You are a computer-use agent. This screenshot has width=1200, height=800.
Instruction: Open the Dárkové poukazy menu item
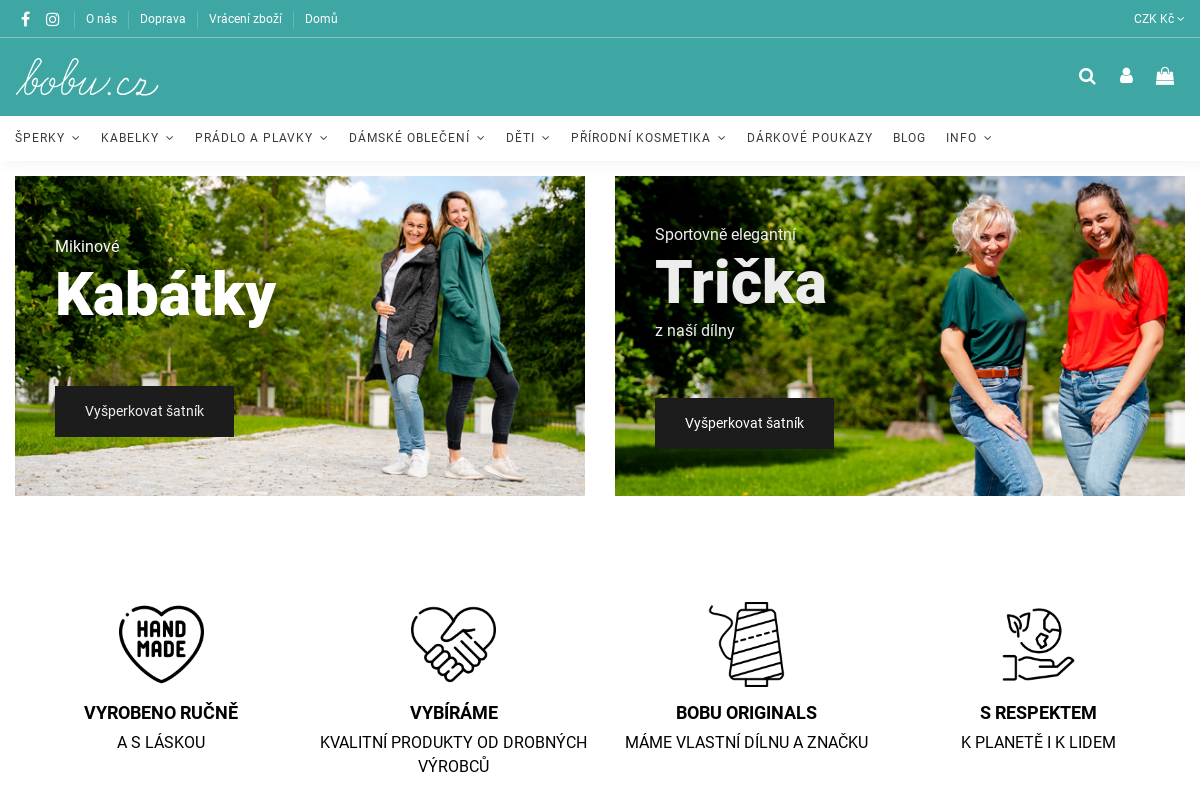click(810, 138)
